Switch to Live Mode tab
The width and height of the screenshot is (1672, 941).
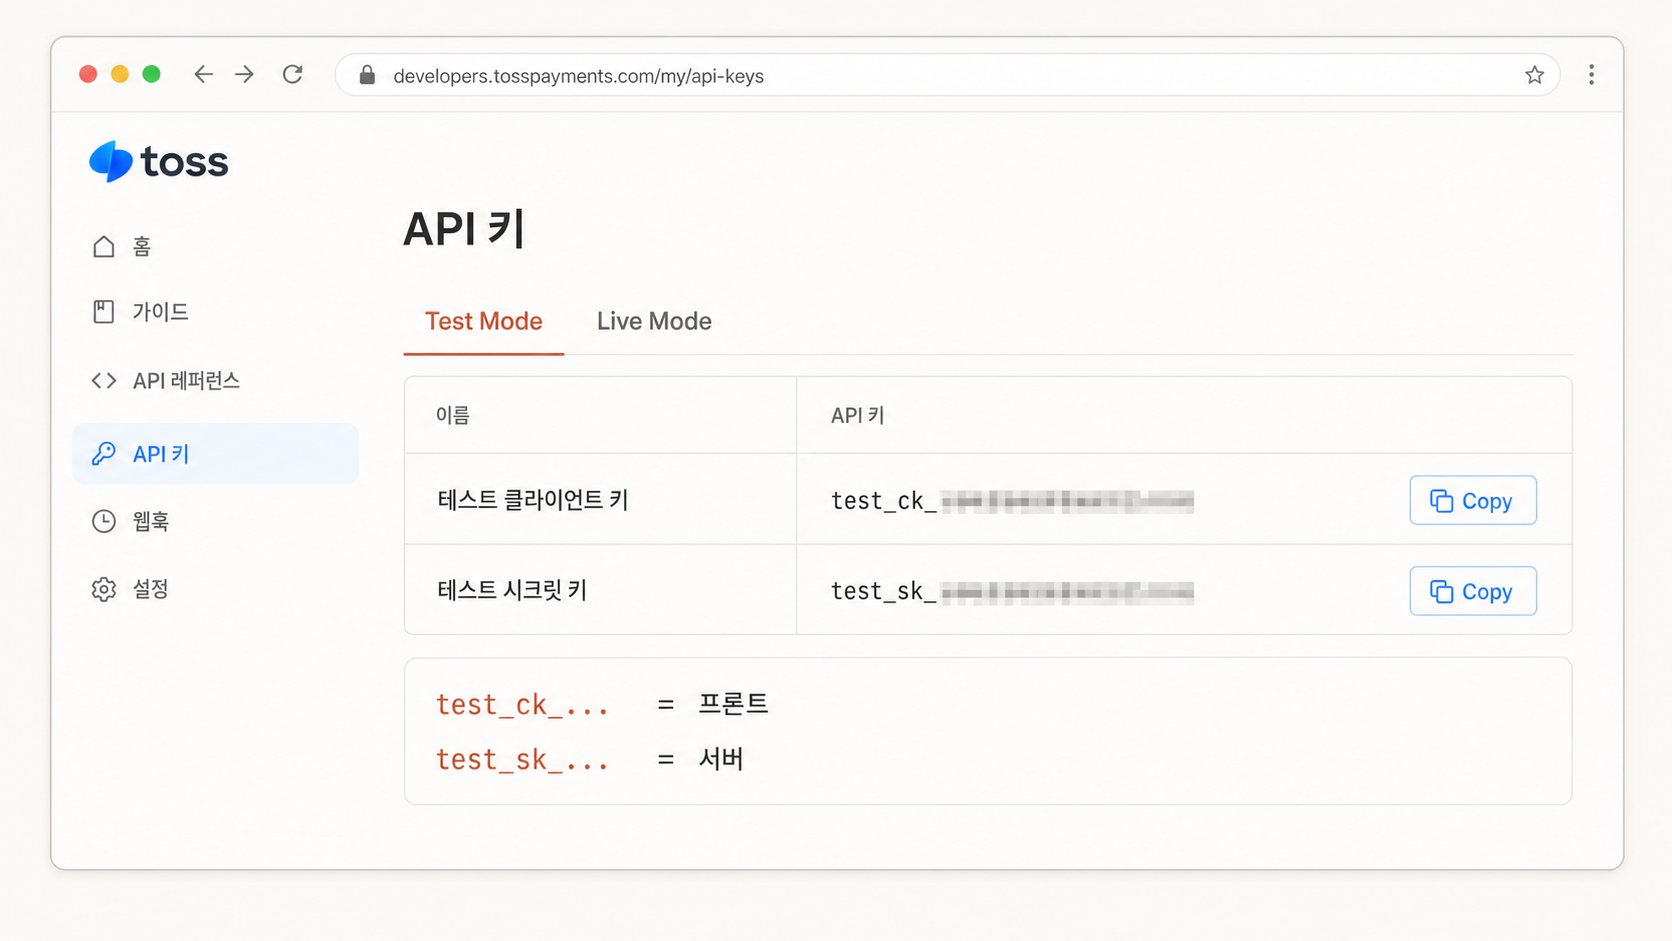click(654, 321)
